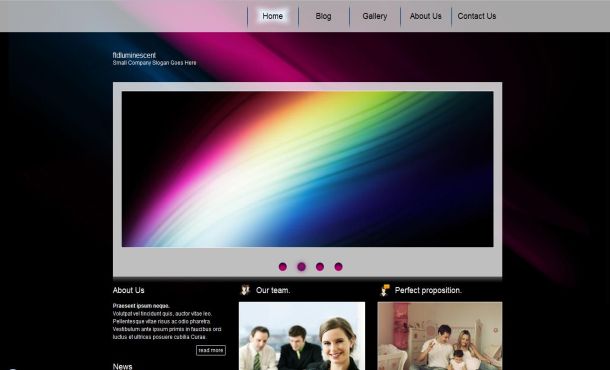610x370 pixels.
Task: Select the second slider dot
Action: pos(301,267)
